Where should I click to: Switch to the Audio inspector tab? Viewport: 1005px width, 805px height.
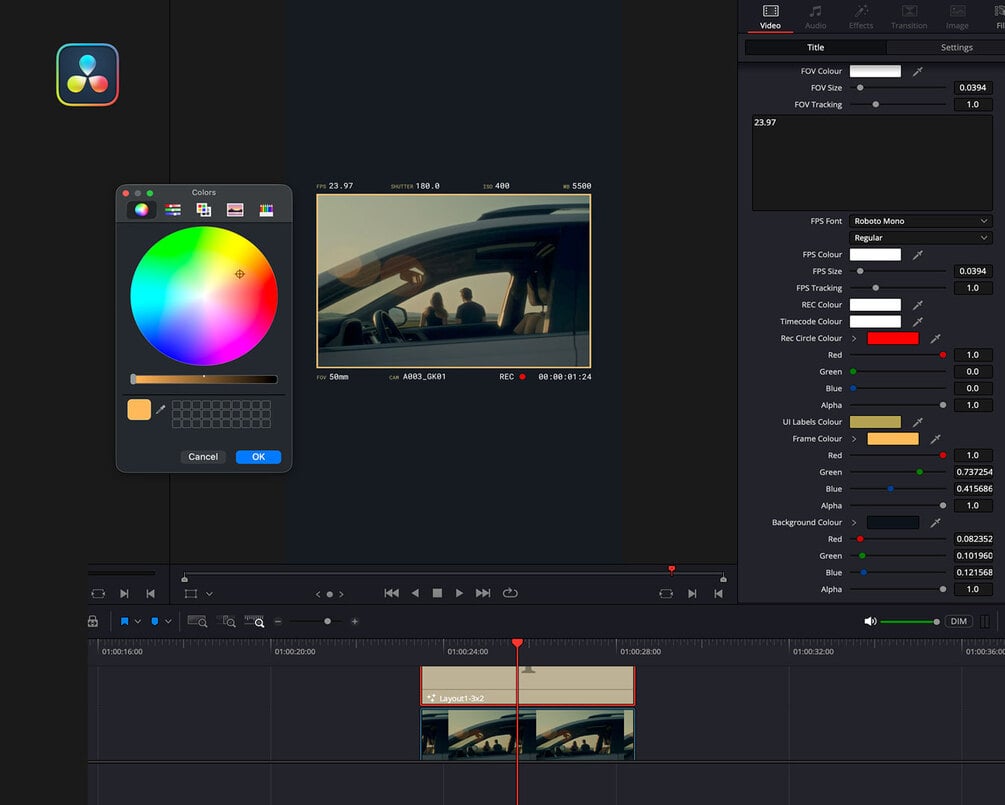pos(815,17)
